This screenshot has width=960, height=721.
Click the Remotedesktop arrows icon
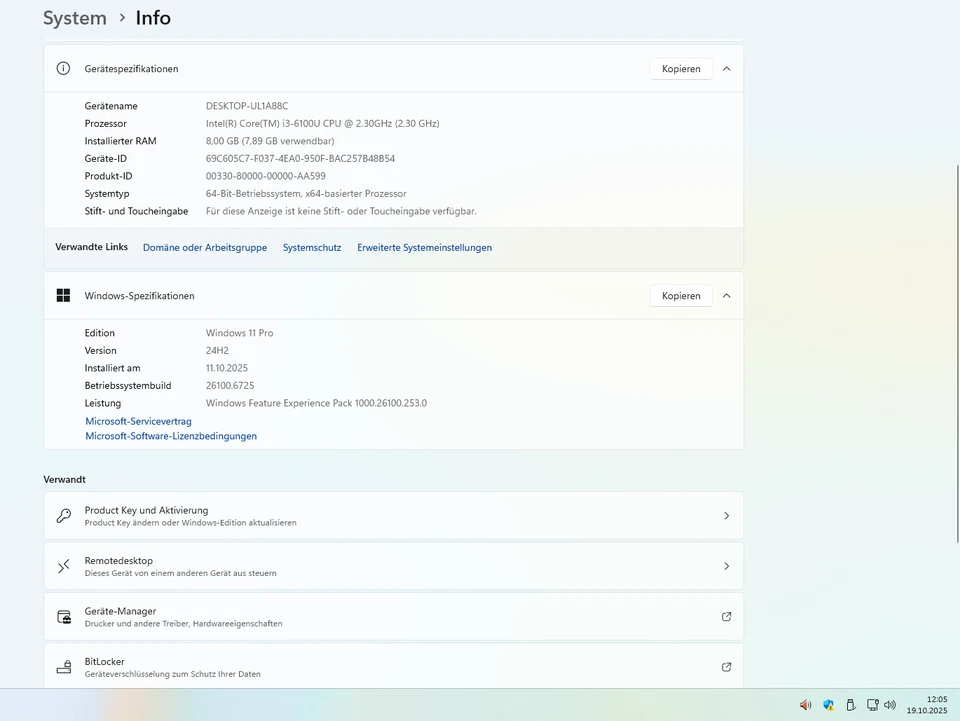64,566
